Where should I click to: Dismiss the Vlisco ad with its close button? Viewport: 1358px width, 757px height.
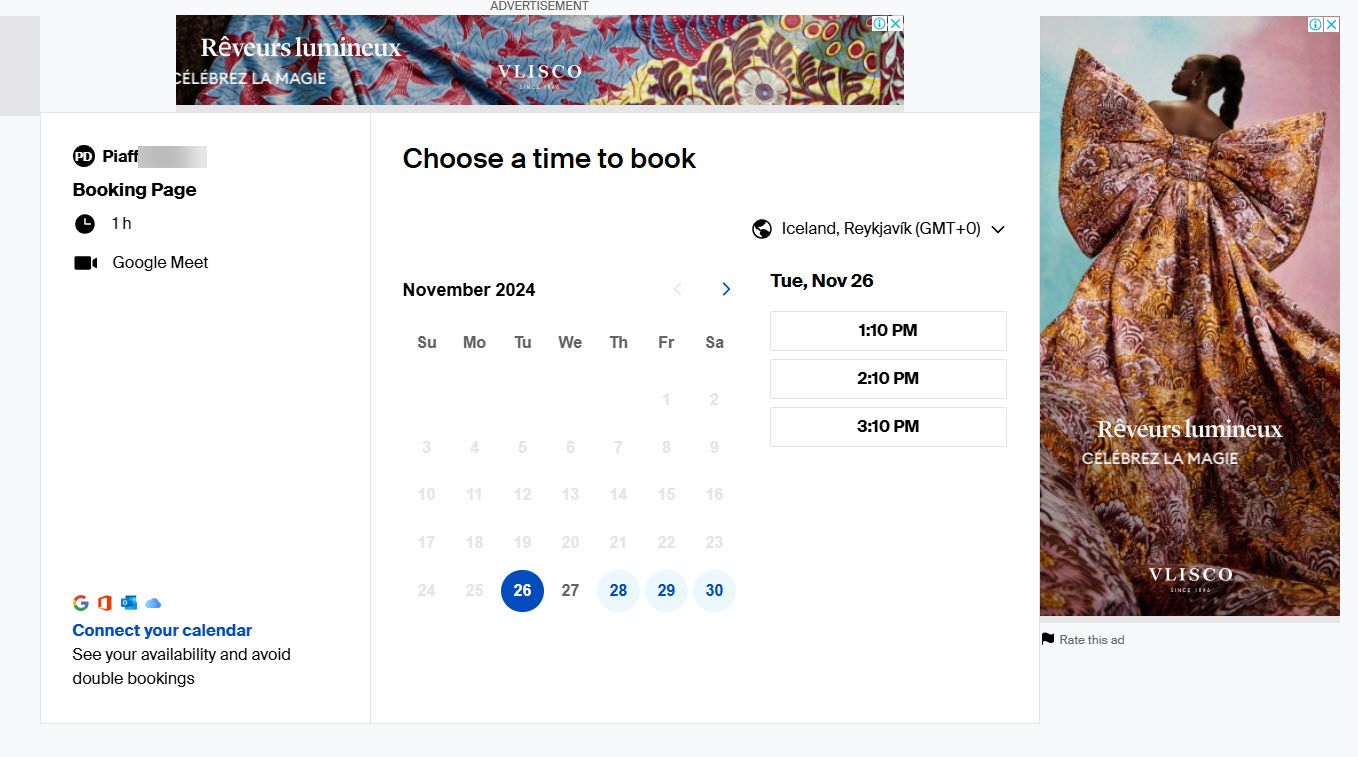(1331, 24)
